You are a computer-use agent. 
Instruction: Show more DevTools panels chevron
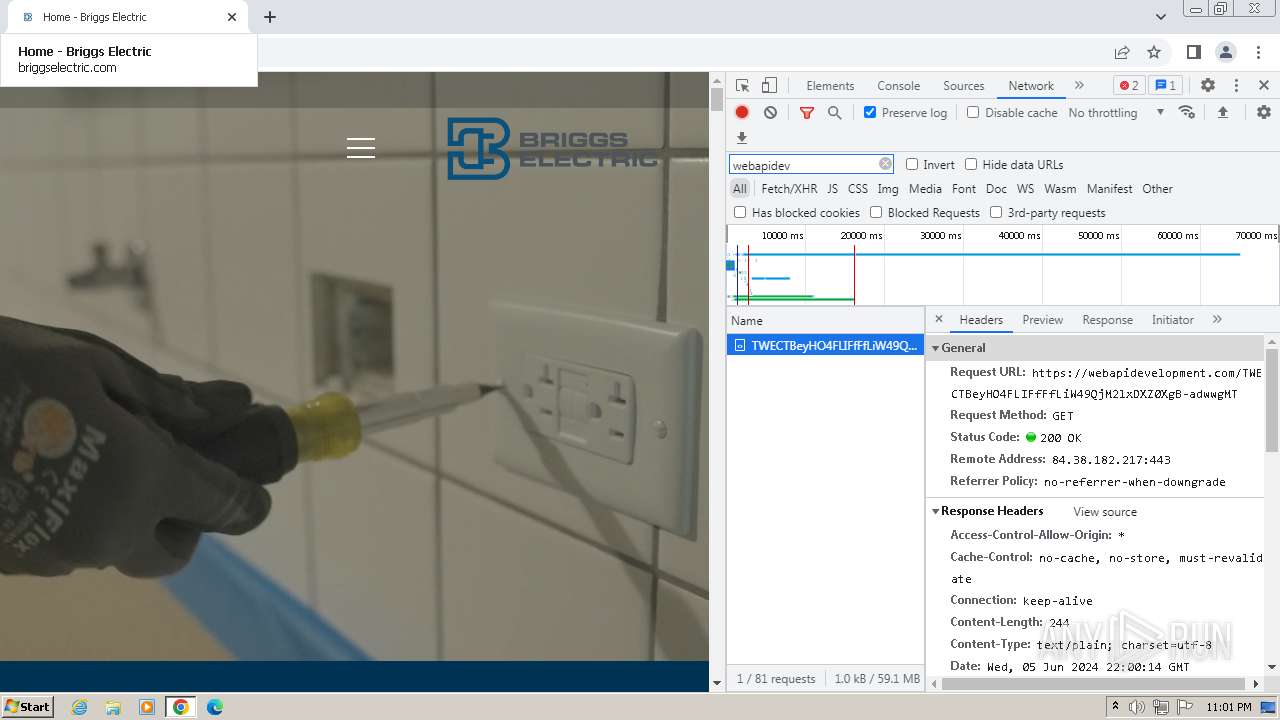[1079, 86]
